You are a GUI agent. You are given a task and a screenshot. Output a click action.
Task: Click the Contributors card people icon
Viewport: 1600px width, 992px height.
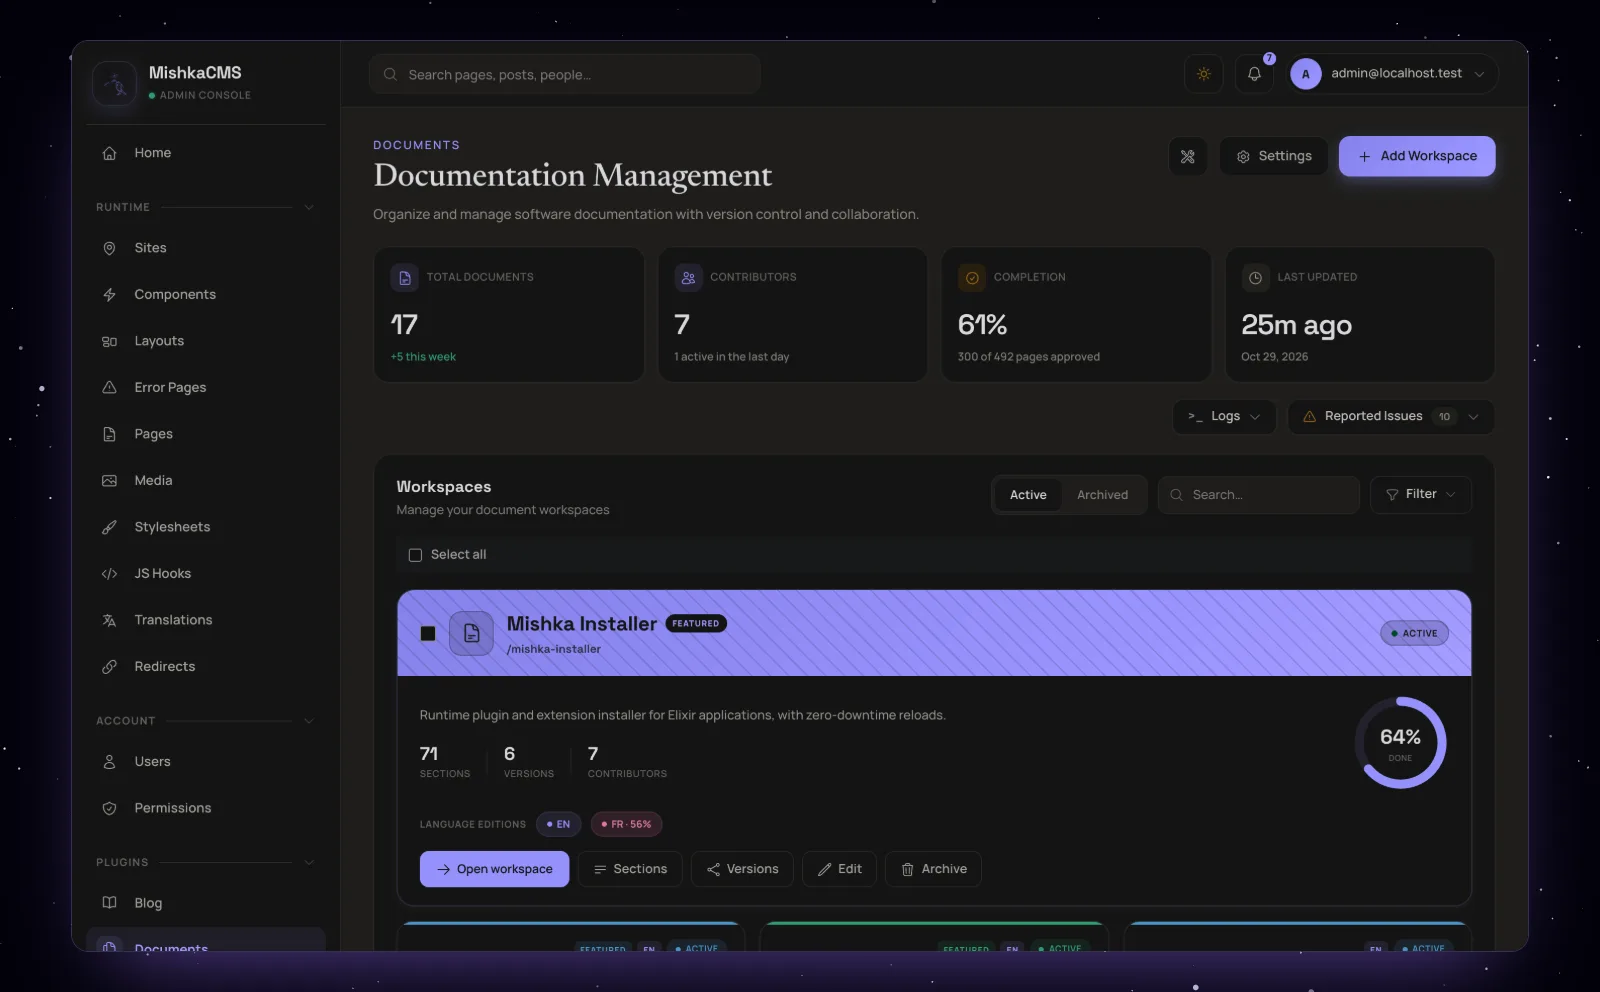coord(688,278)
